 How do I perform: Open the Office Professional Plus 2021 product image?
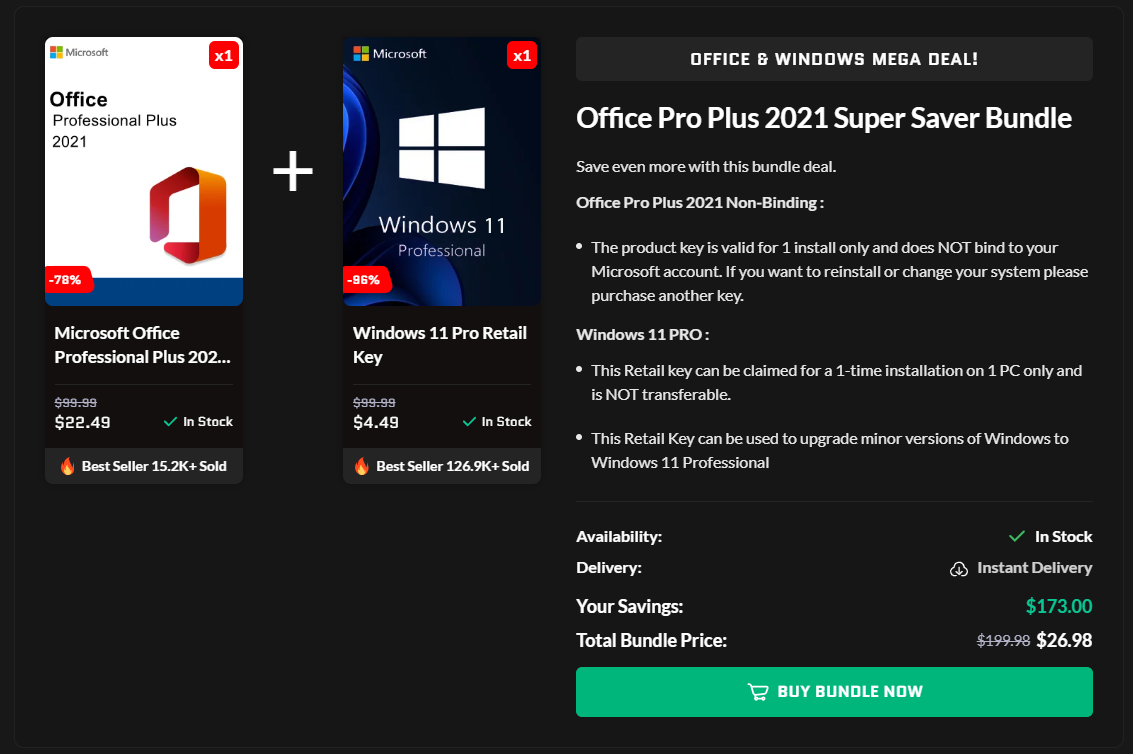[144, 171]
